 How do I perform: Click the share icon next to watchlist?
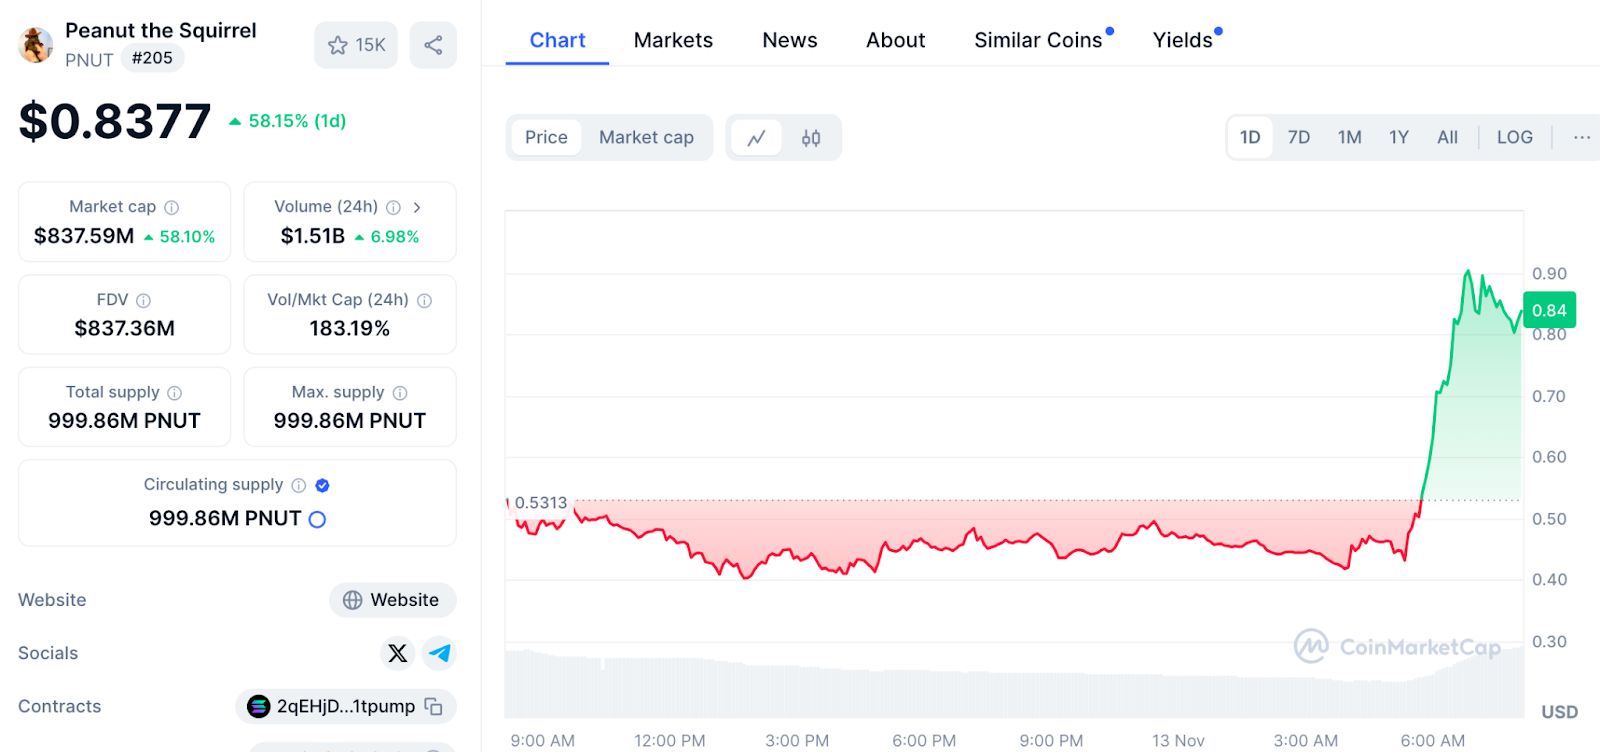coord(433,45)
